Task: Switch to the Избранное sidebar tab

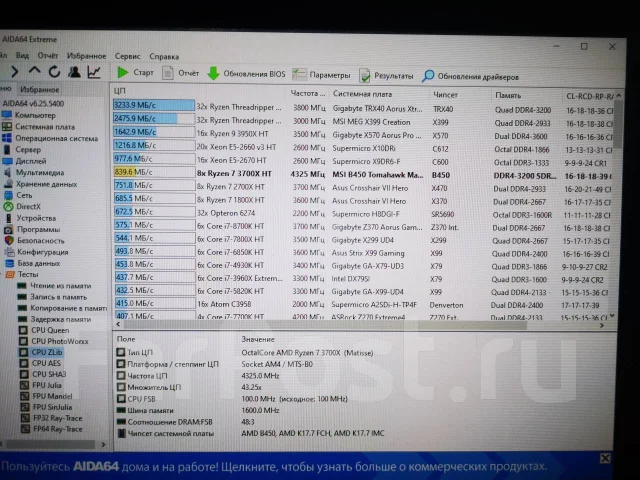Action: pyautogui.click(x=40, y=89)
